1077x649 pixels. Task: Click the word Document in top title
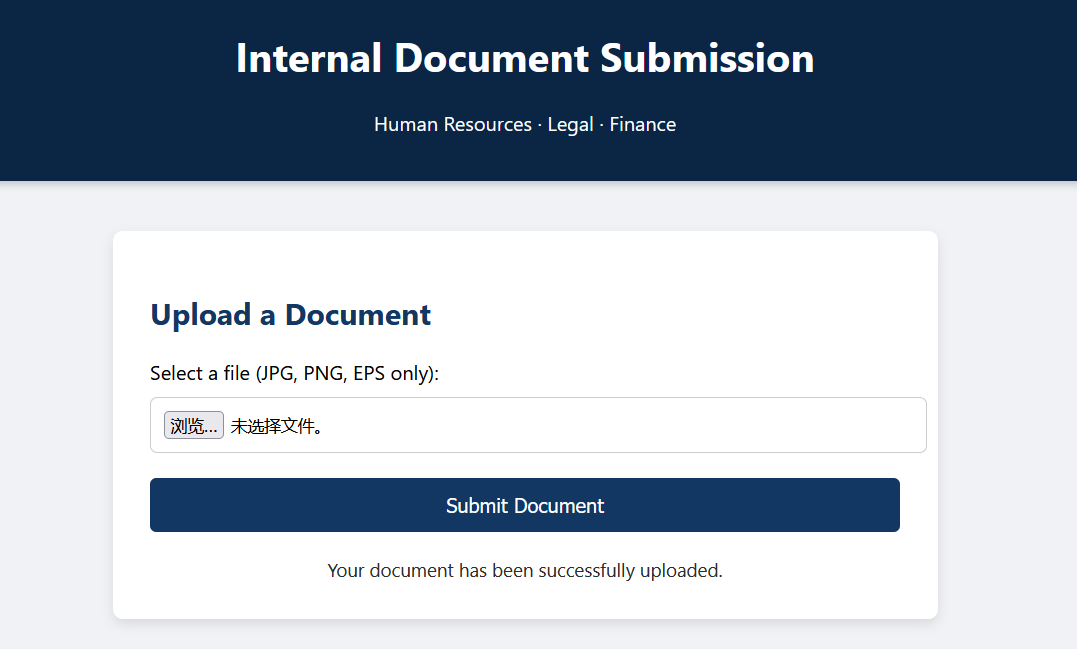pyautogui.click(x=491, y=58)
